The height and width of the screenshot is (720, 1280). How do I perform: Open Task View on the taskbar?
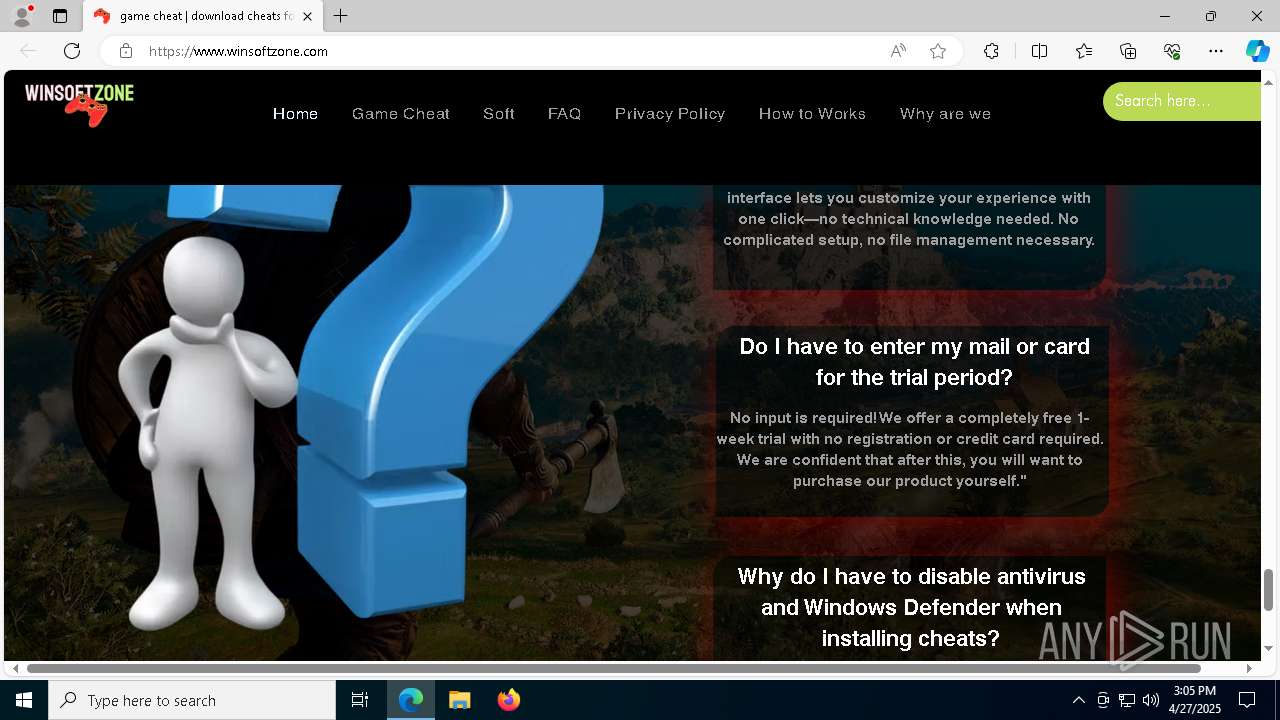[360, 700]
